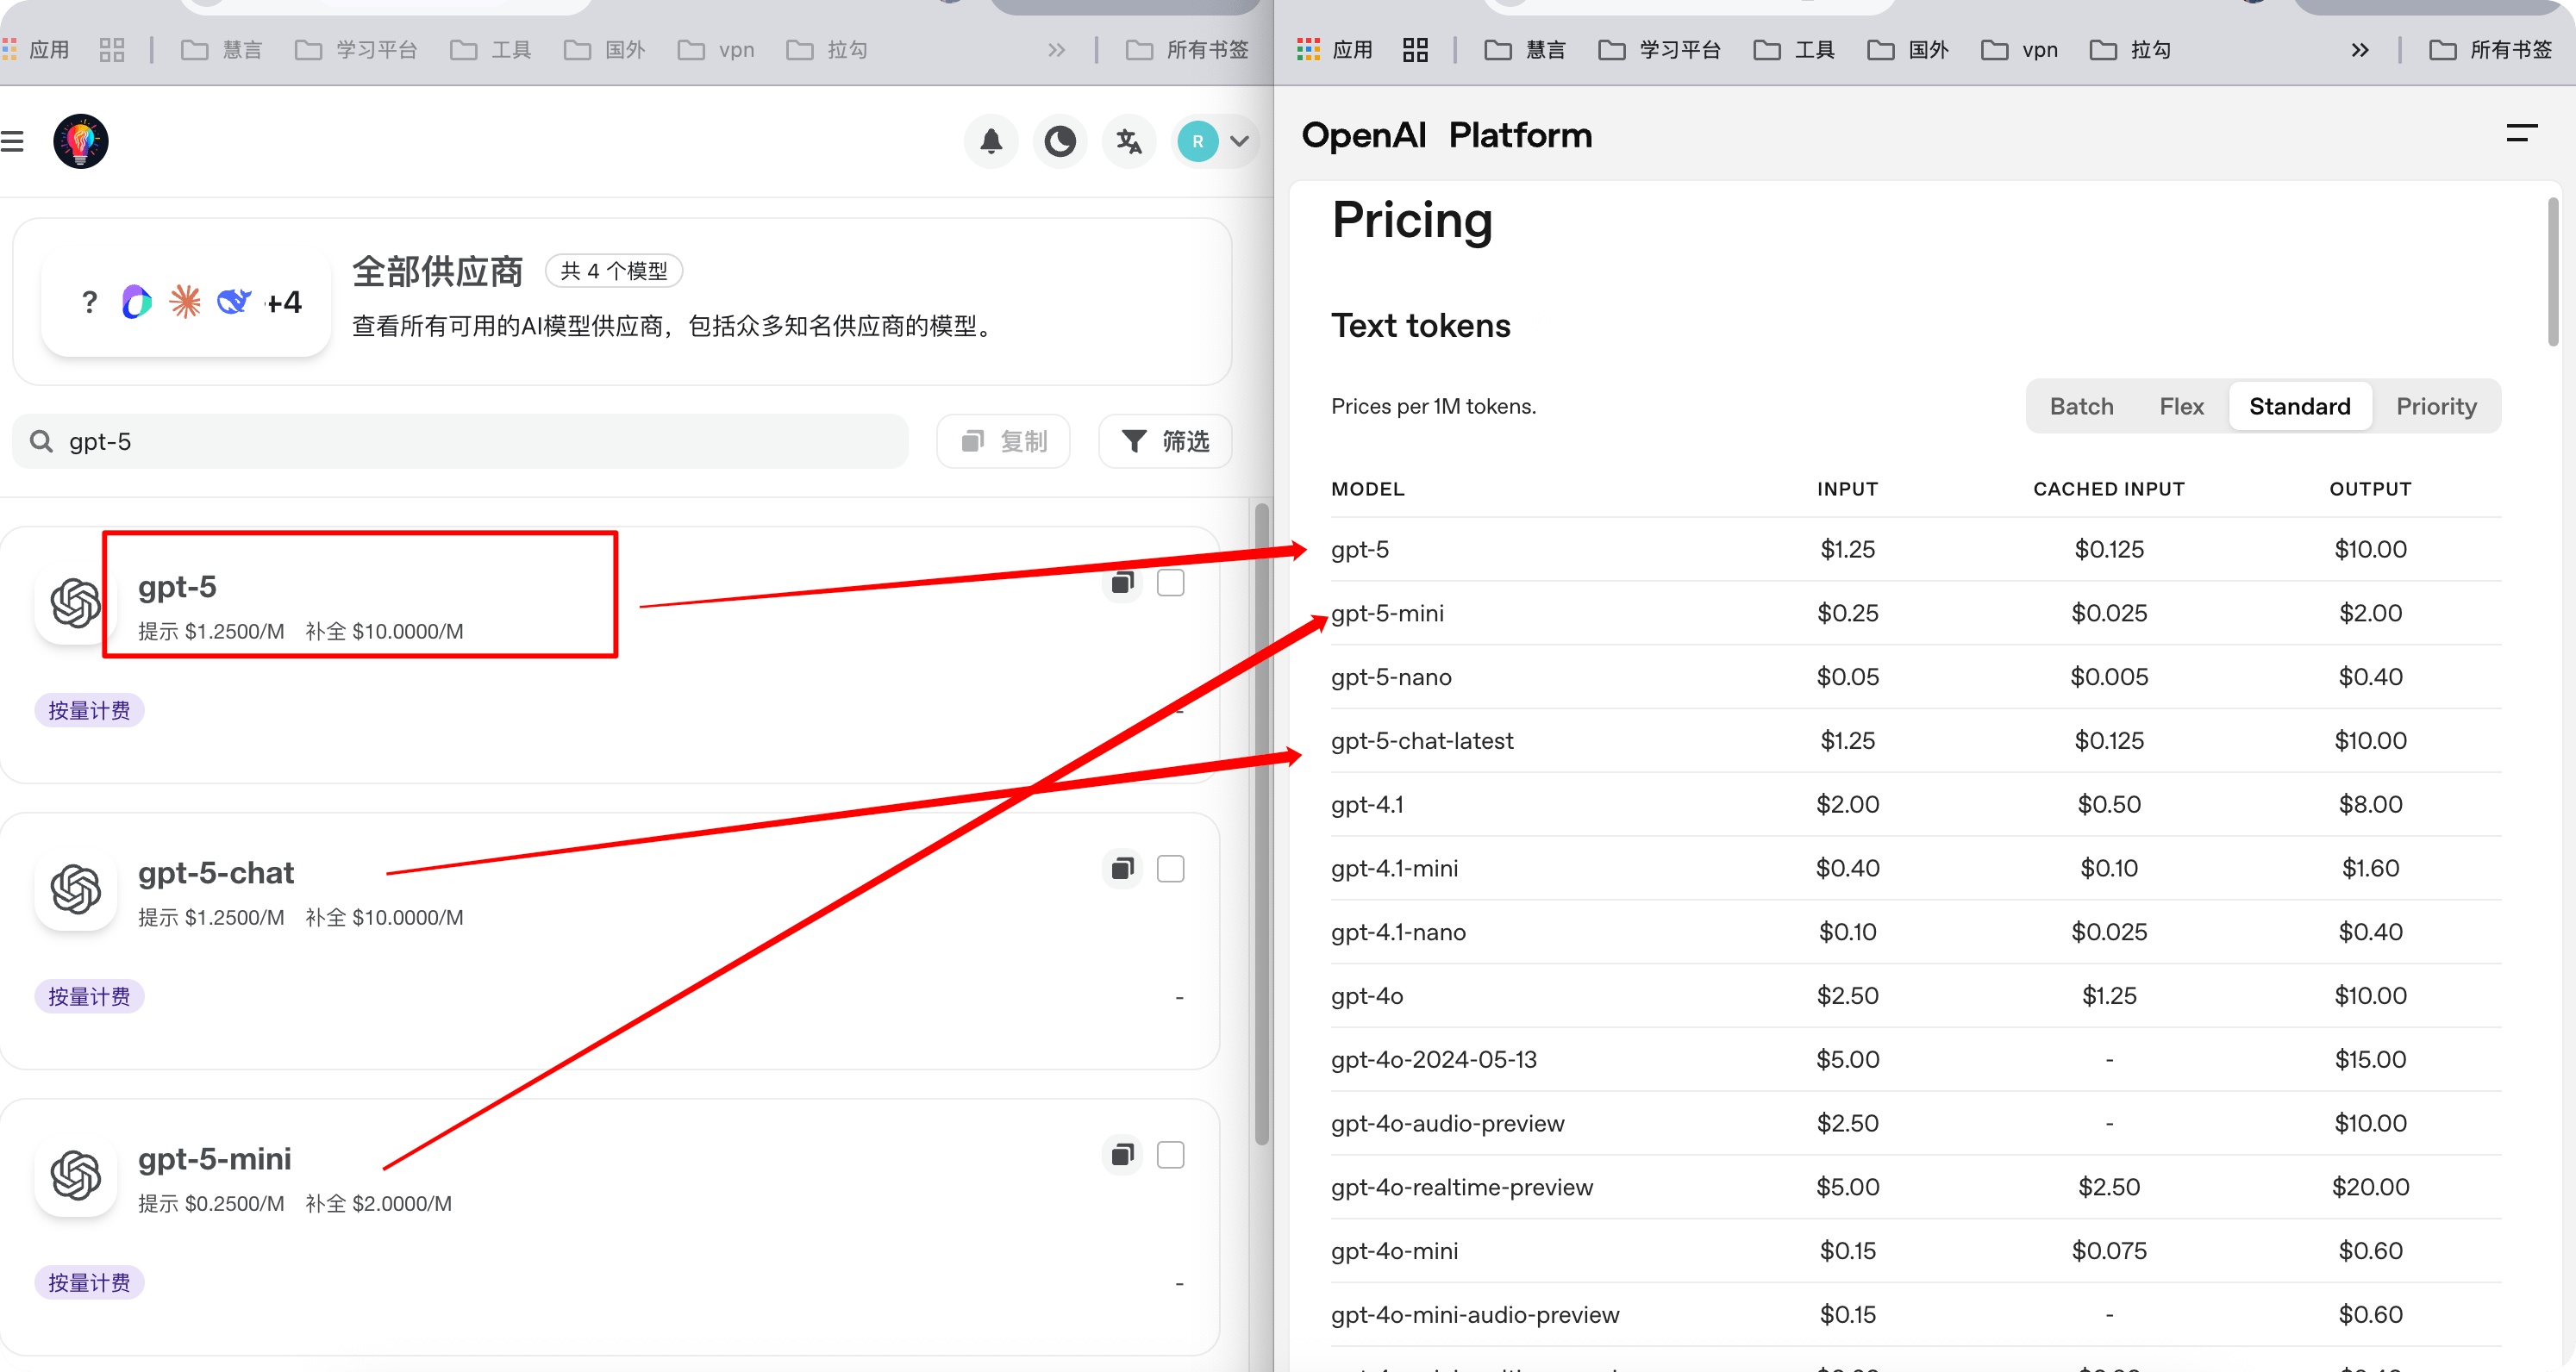Click the OpenAI icon on the gpt-5-chat card
Viewport: 2576px width, 1372px height.
[76, 889]
